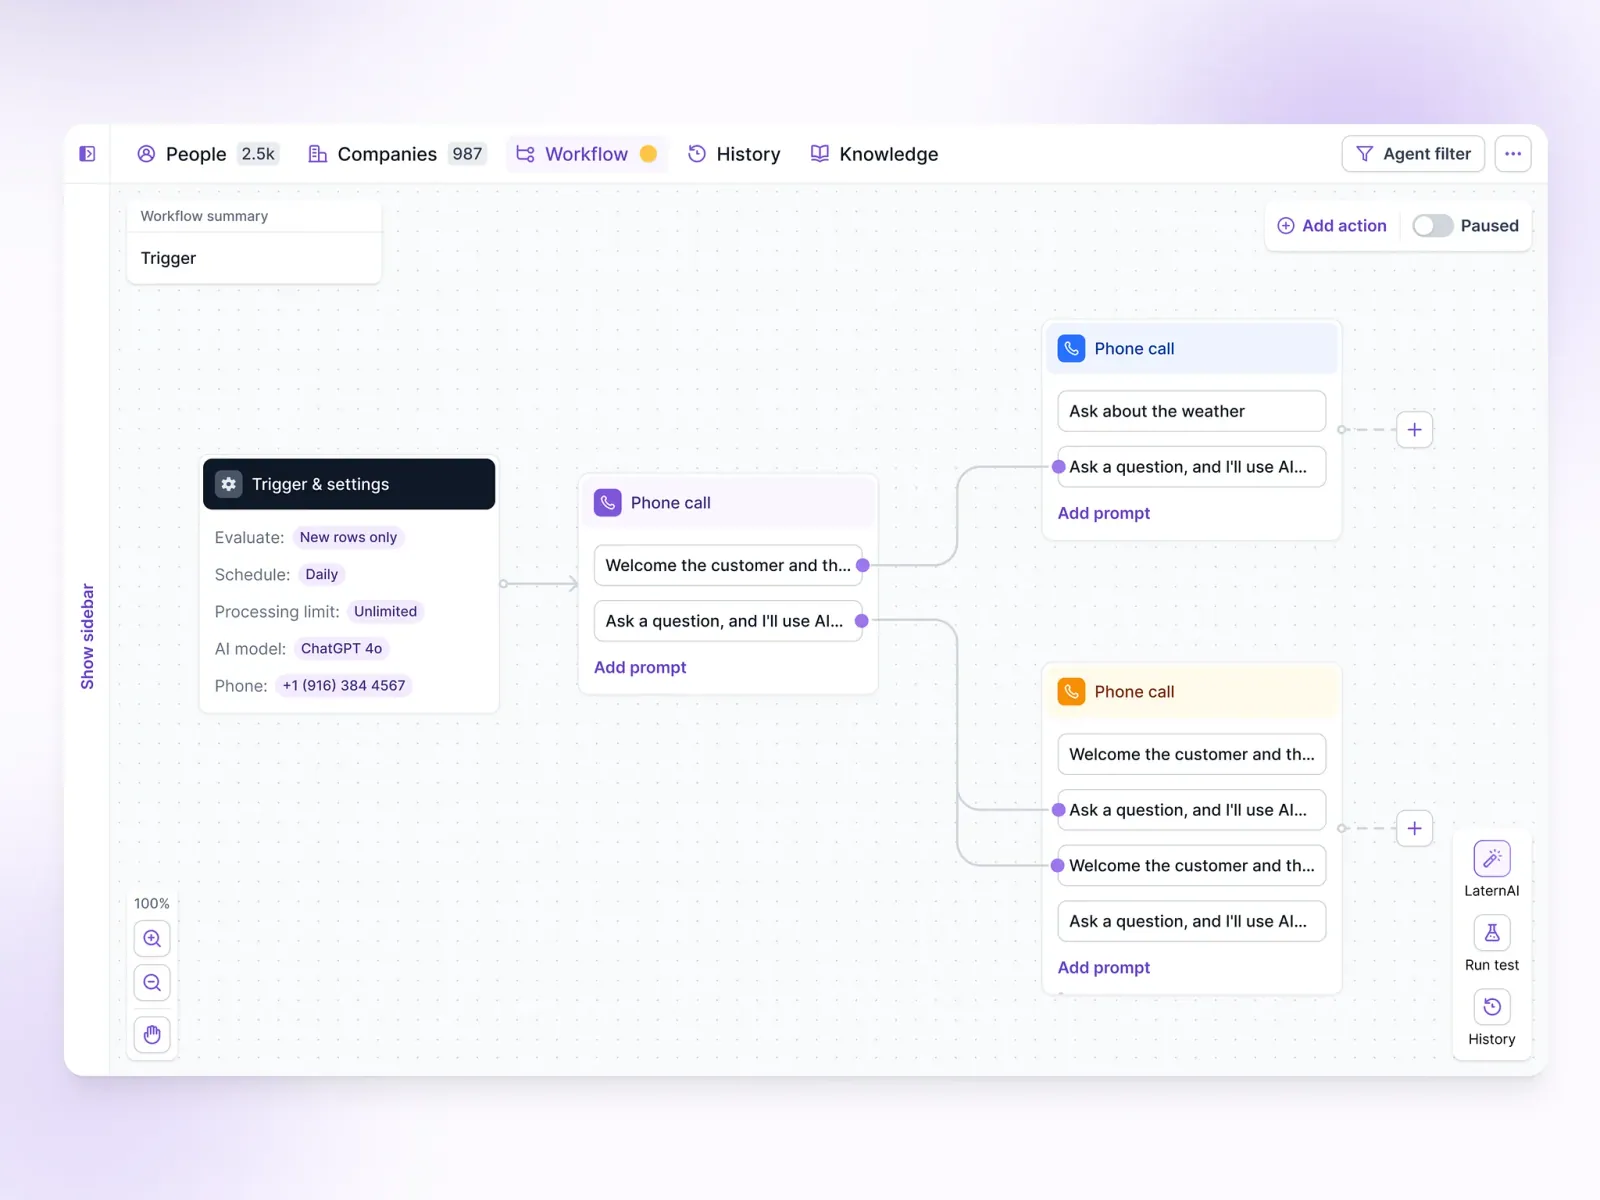
Task: Toggle the Paused workflow switch
Action: pyautogui.click(x=1432, y=226)
